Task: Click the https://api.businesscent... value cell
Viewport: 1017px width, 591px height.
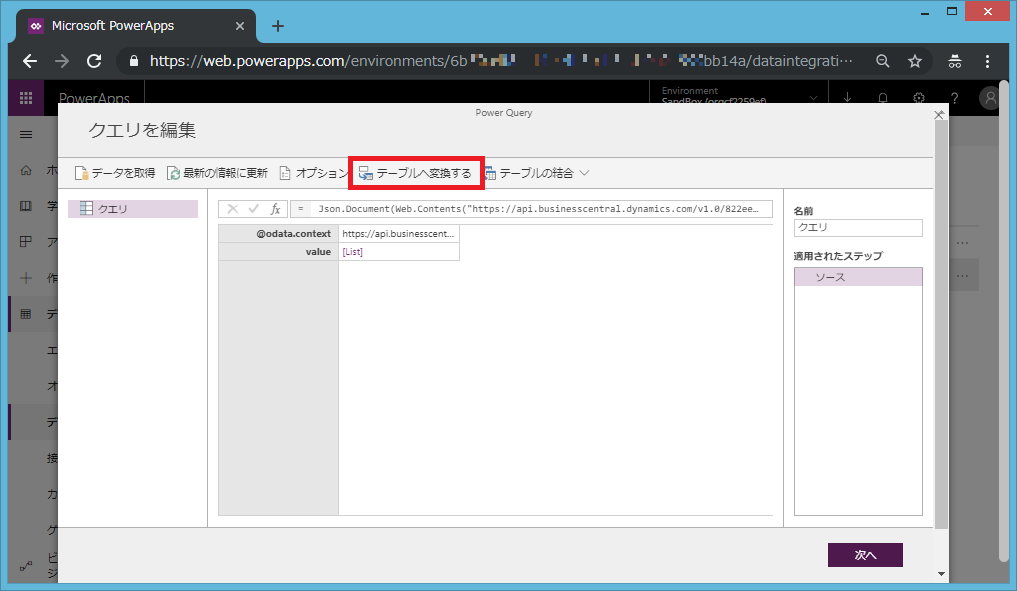Action: coord(398,234)
